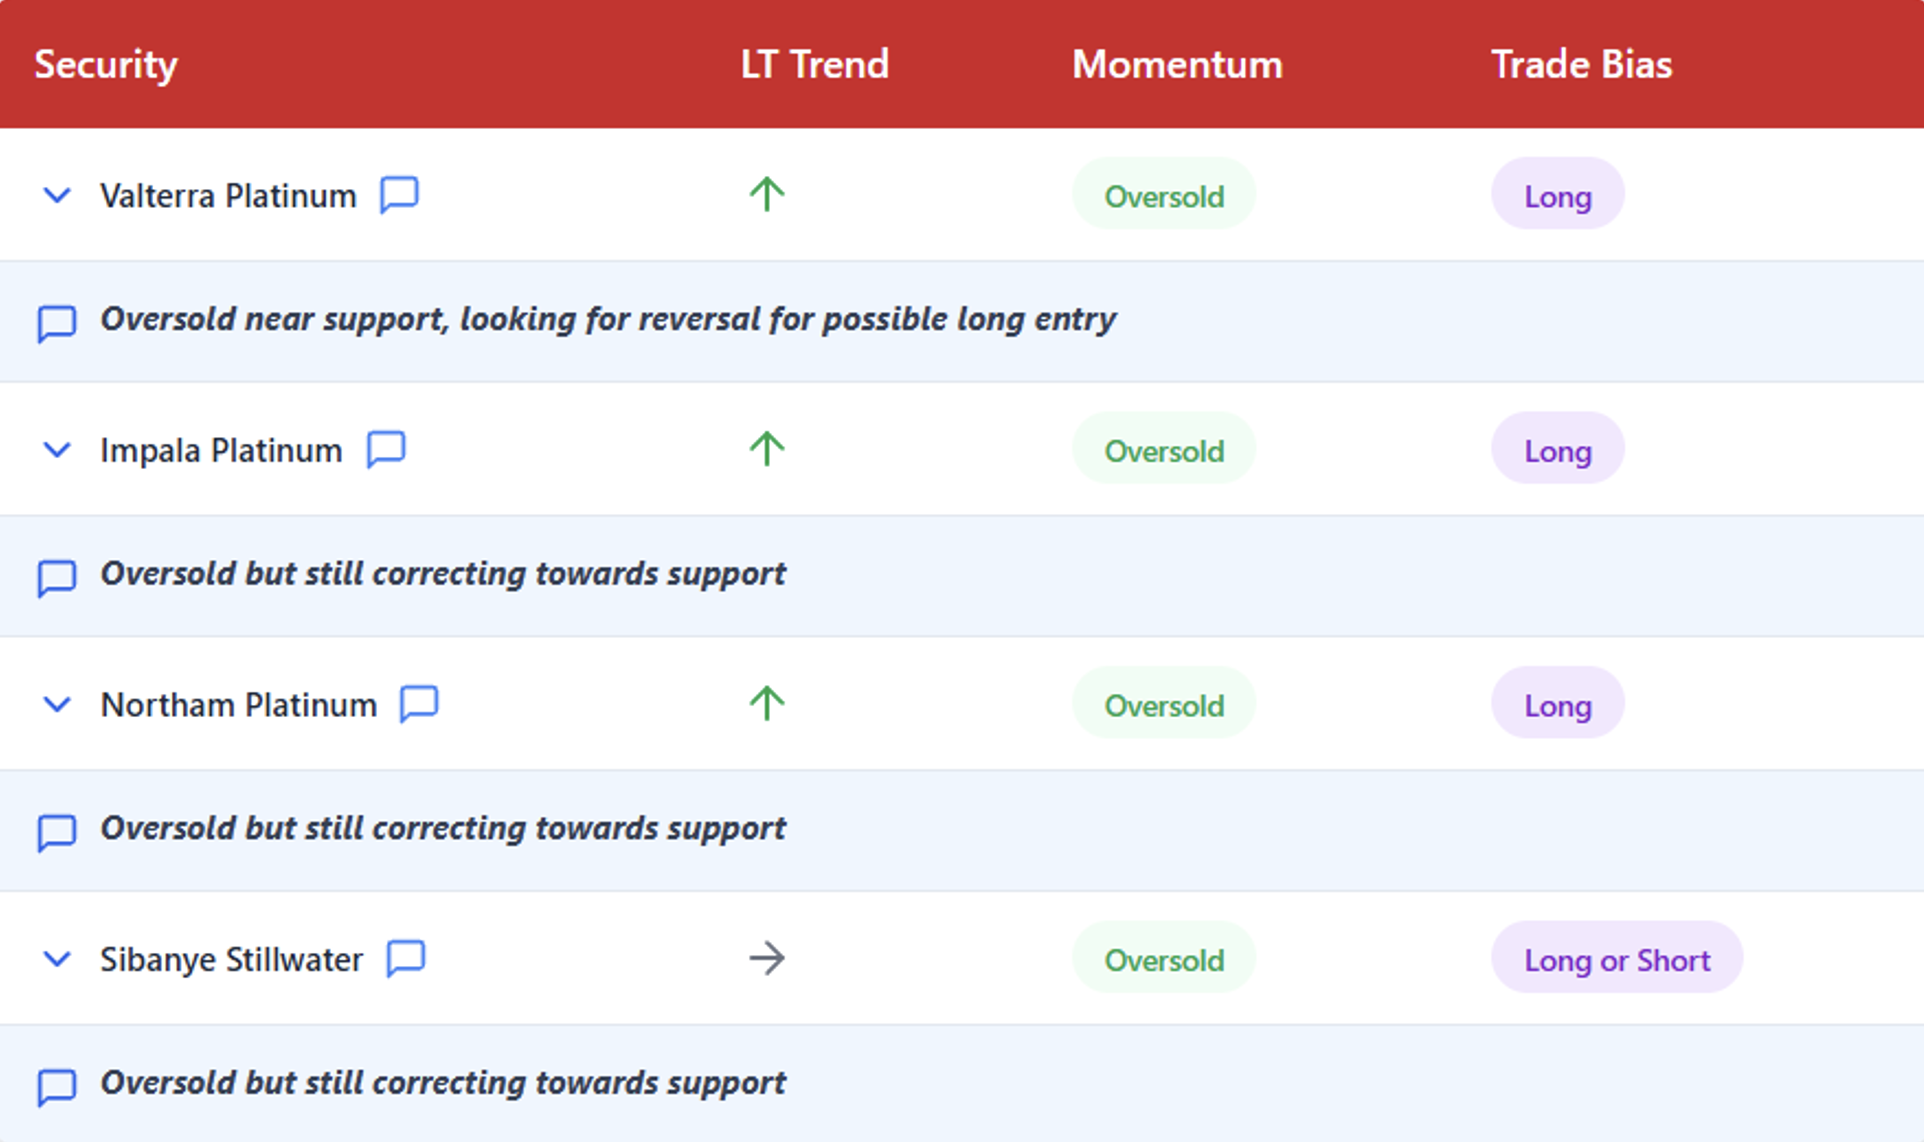Image resolution: width=1924 pixels, height=1142 pixels.
Task: Collapse the Valterra Platinum row
Action: (57, 195)
